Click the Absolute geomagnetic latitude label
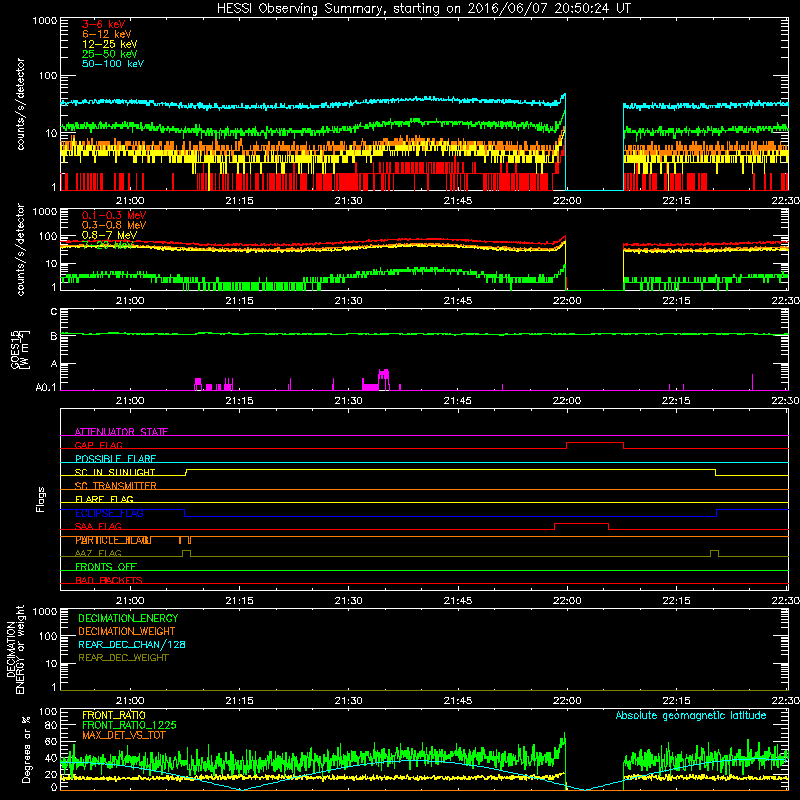This screenshot has width=800, height=800. point(691,715)
